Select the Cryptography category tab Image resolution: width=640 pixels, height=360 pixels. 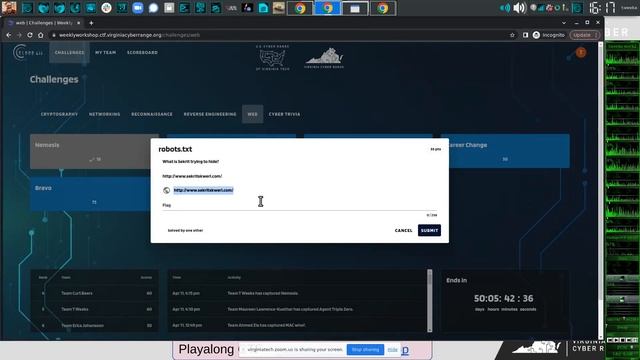pyautogui.click(x=59, y=114)
